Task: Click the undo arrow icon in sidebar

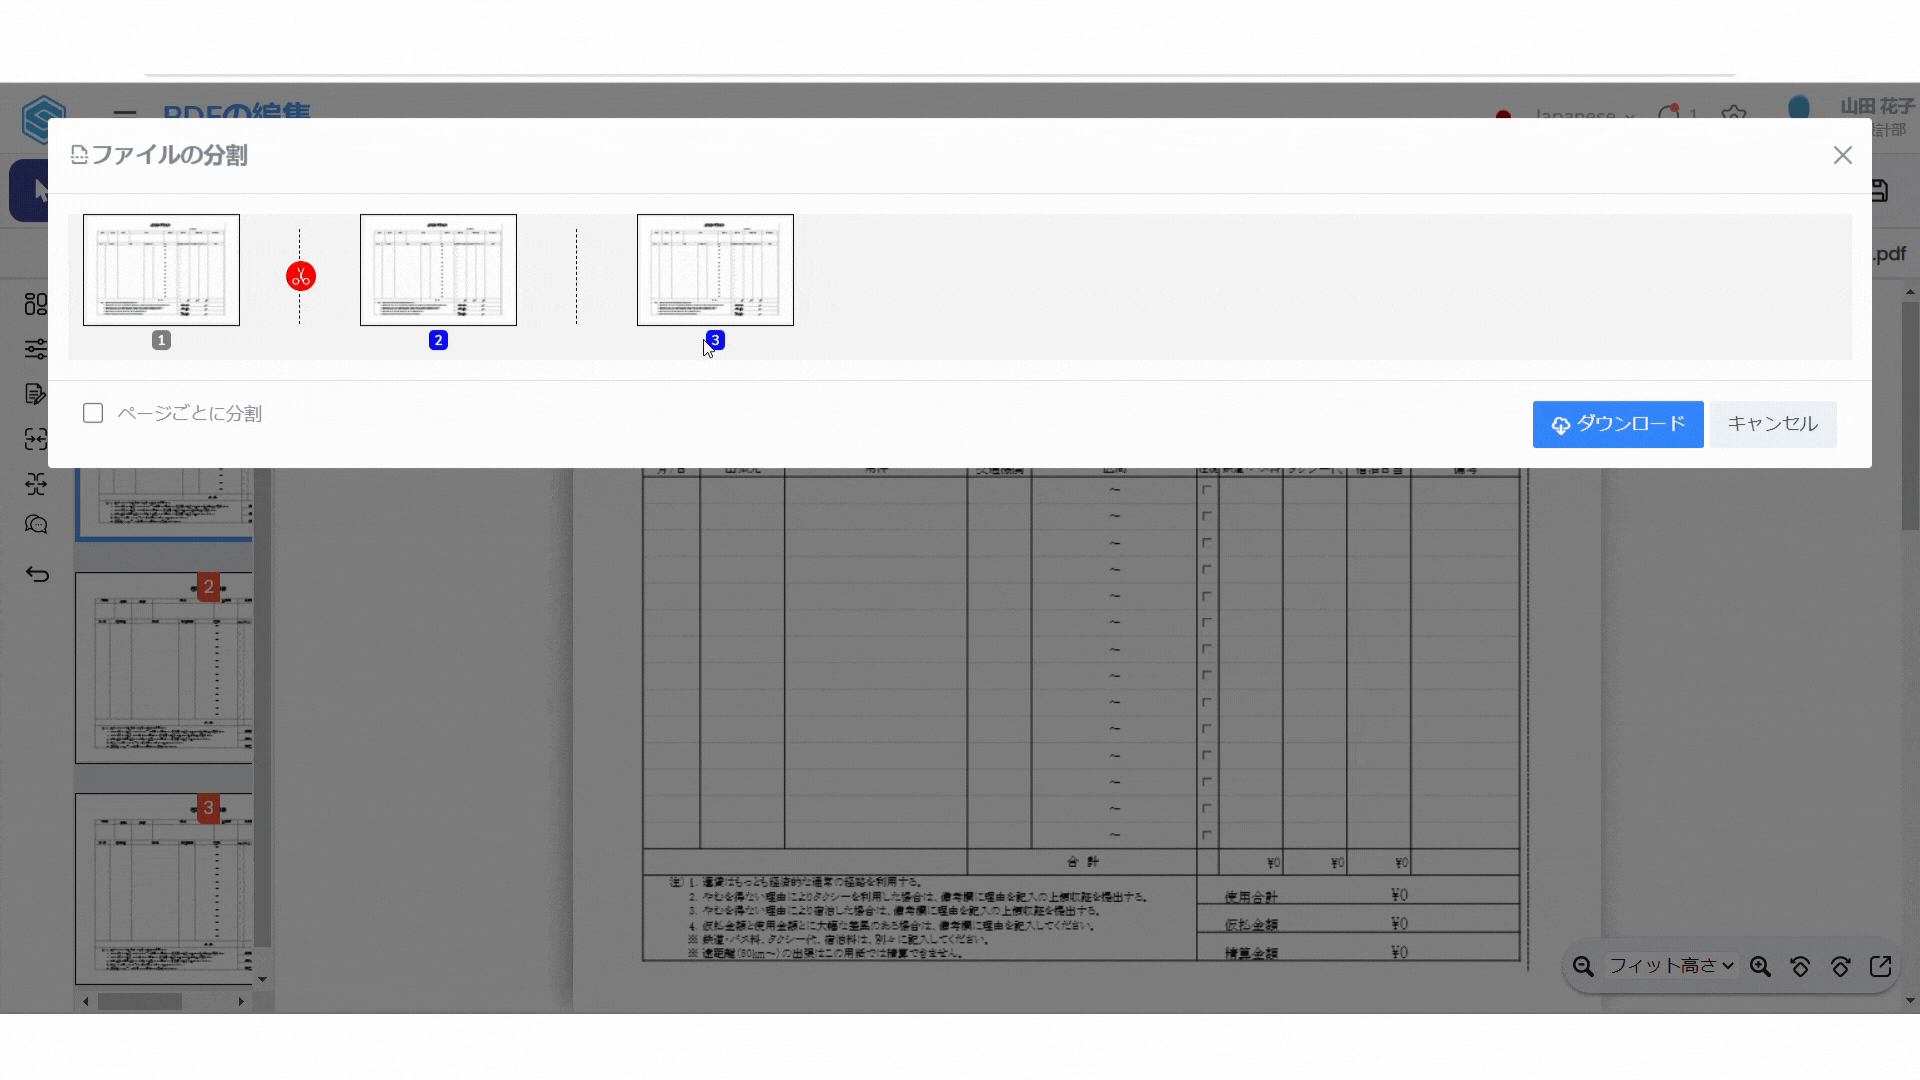Action: coord(37,574)
